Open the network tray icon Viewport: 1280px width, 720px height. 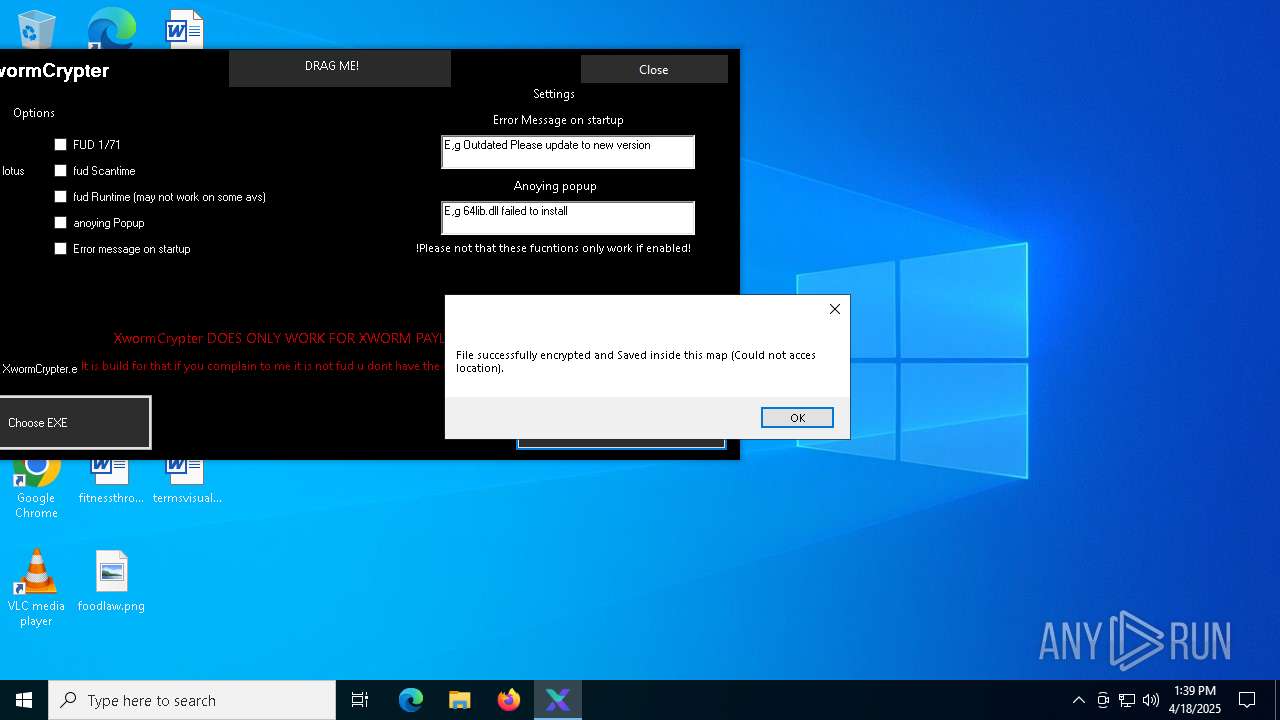1127,700
